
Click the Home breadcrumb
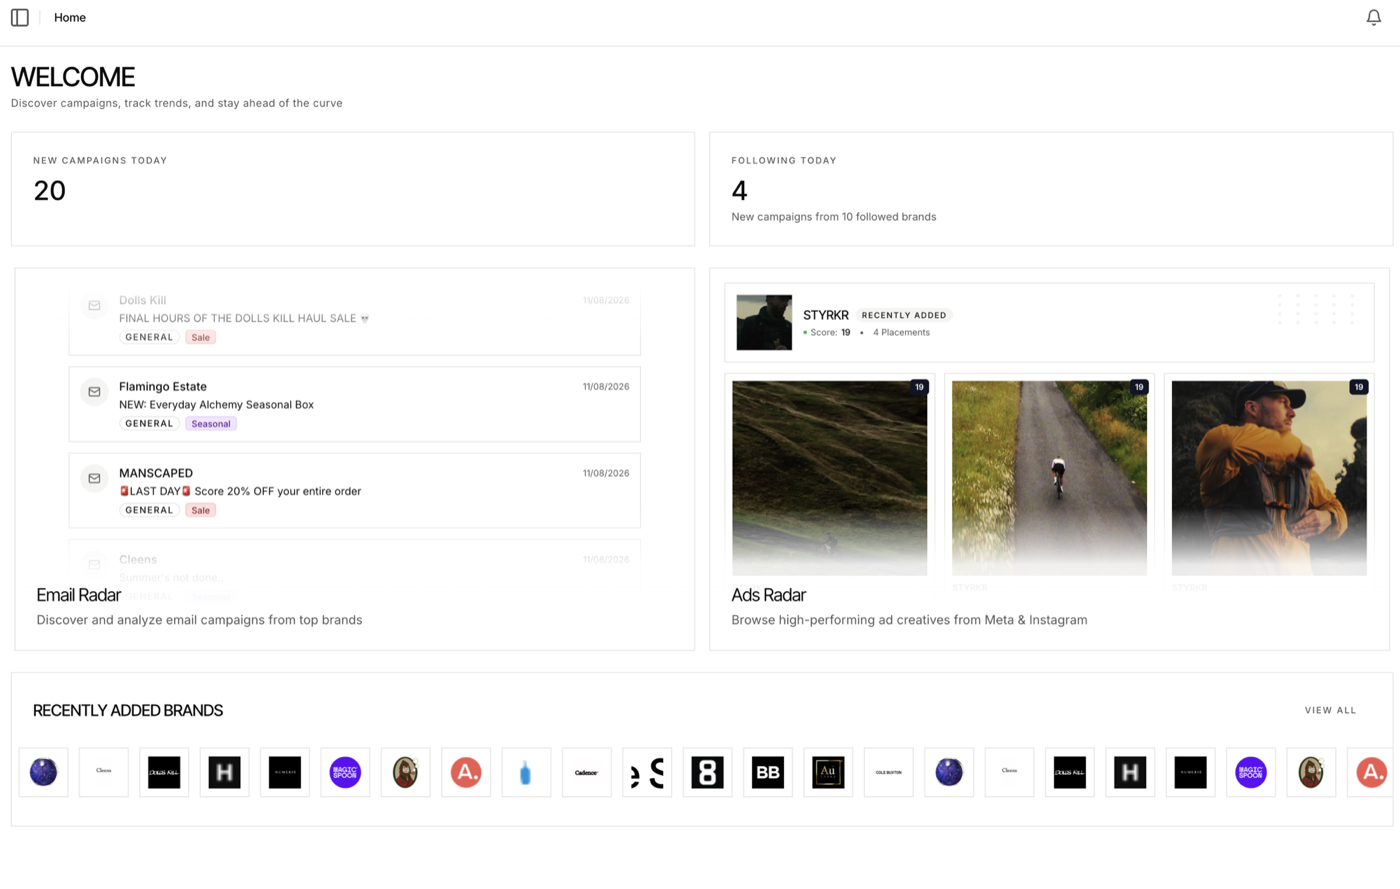click(x=70, y=18)
